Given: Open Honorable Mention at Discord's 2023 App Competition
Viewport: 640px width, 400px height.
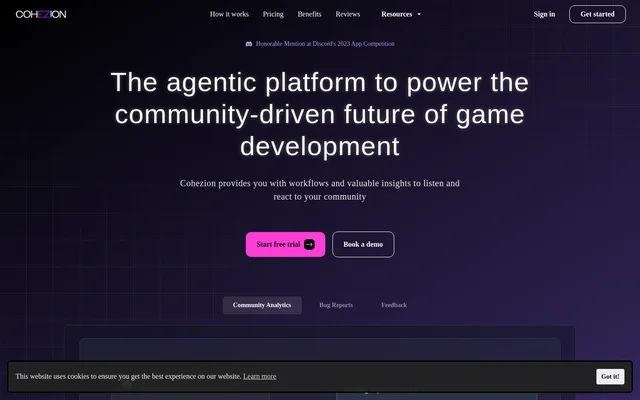Looking at the screenshot, I should (x=325, y=44).
